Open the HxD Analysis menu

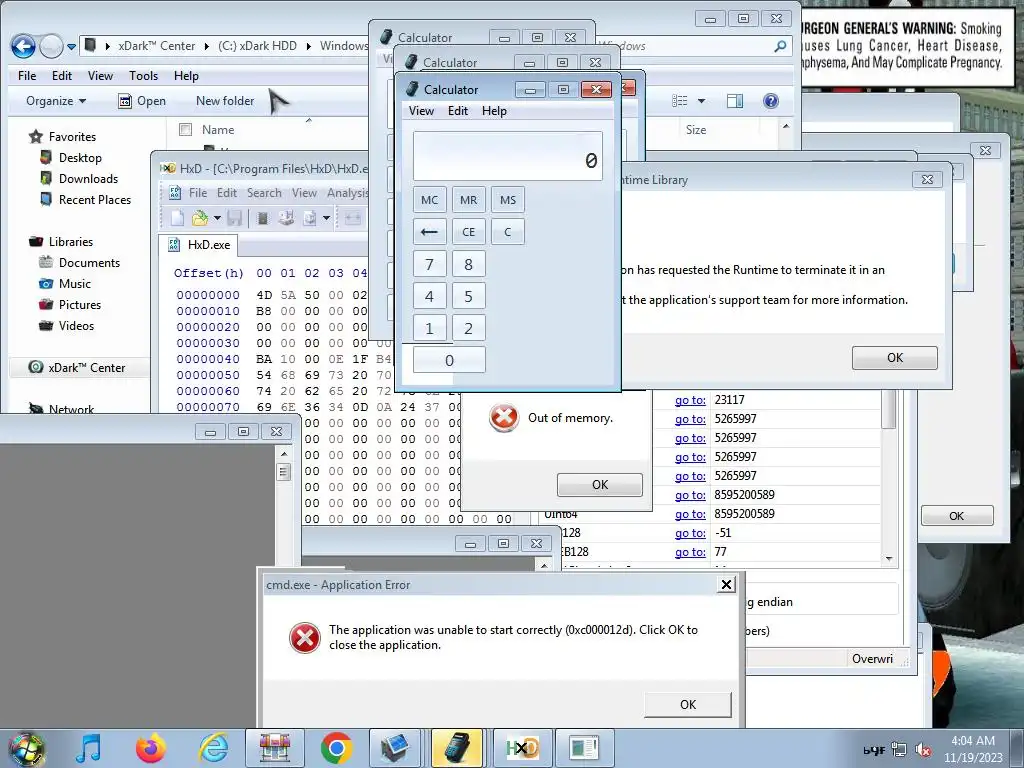tap(347, 193)
